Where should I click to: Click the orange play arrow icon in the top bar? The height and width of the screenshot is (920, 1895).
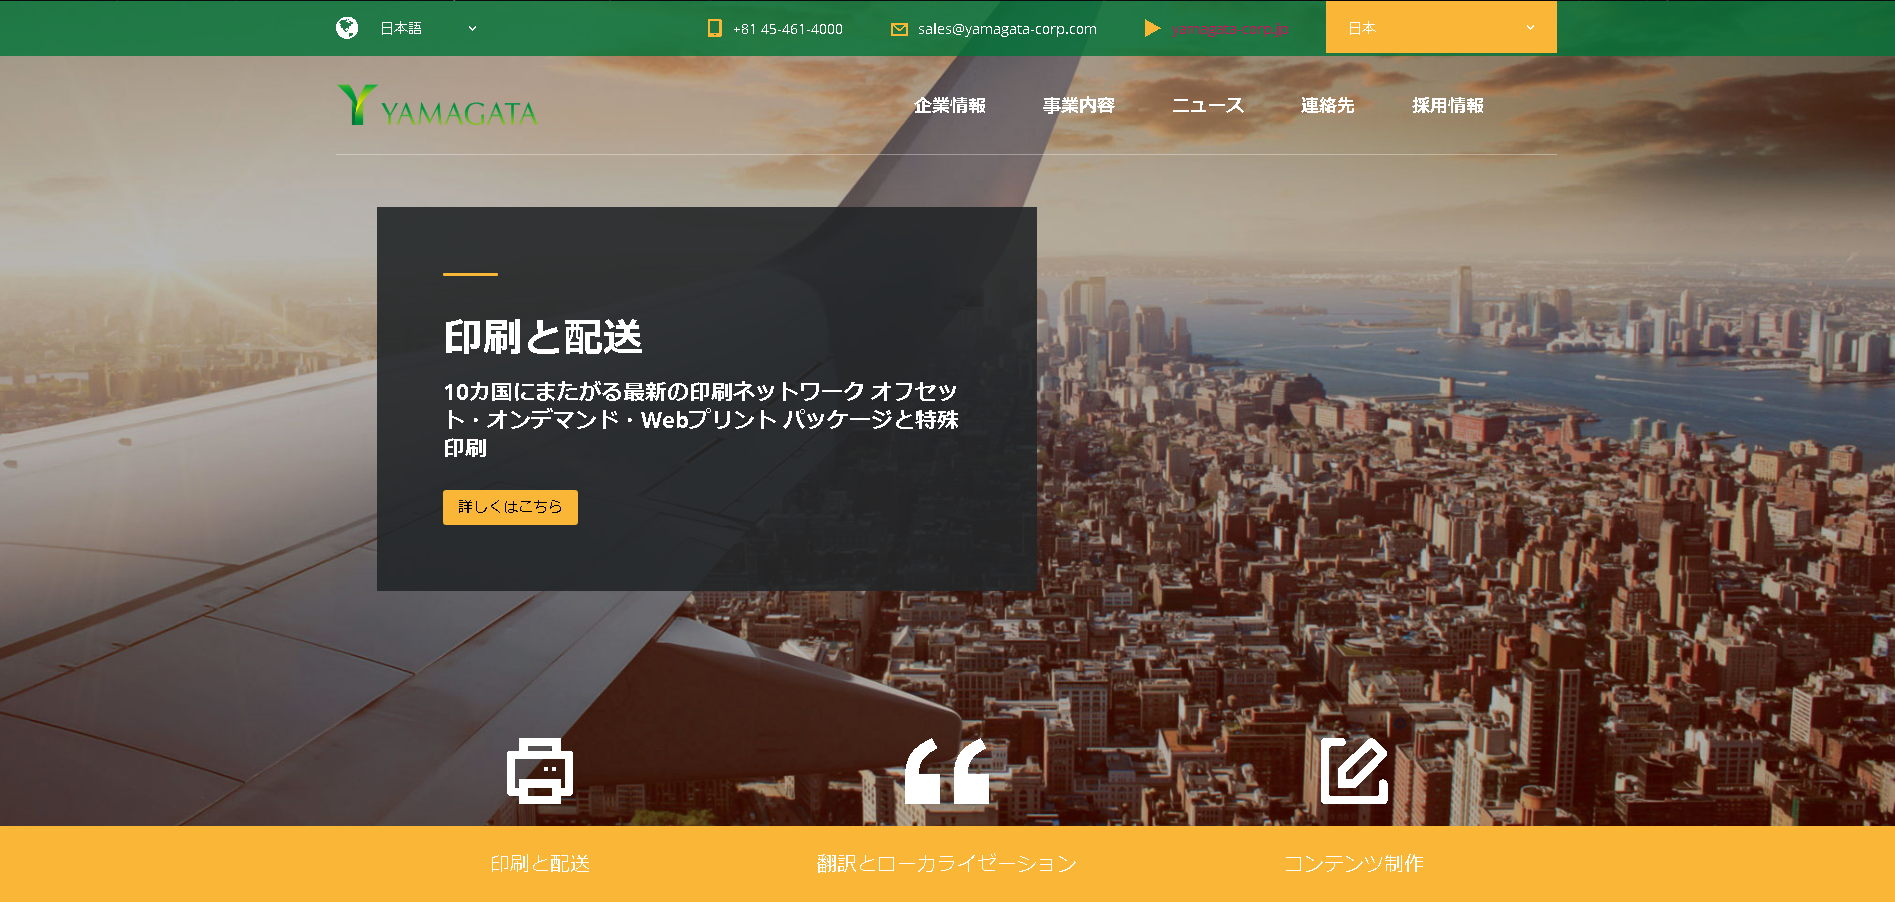tap(1152, 28)
